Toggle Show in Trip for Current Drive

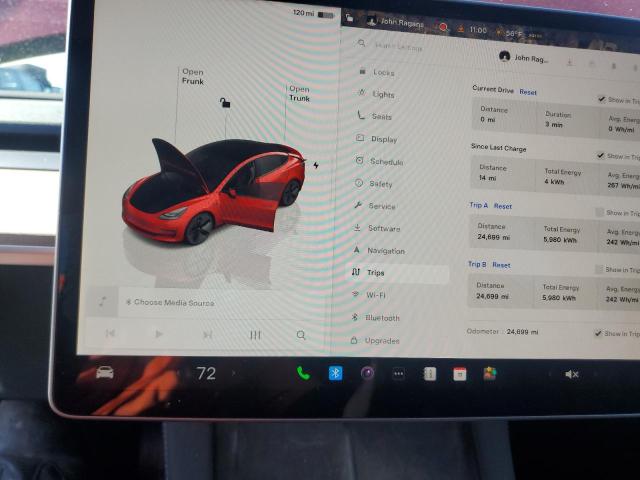[x=602, y=100]
